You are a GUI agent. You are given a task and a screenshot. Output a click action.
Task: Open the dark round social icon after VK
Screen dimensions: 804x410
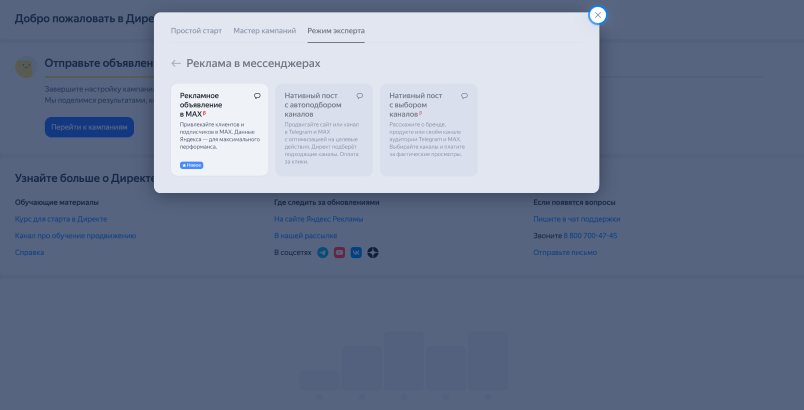pyautogui.click(x=373, y=253)
